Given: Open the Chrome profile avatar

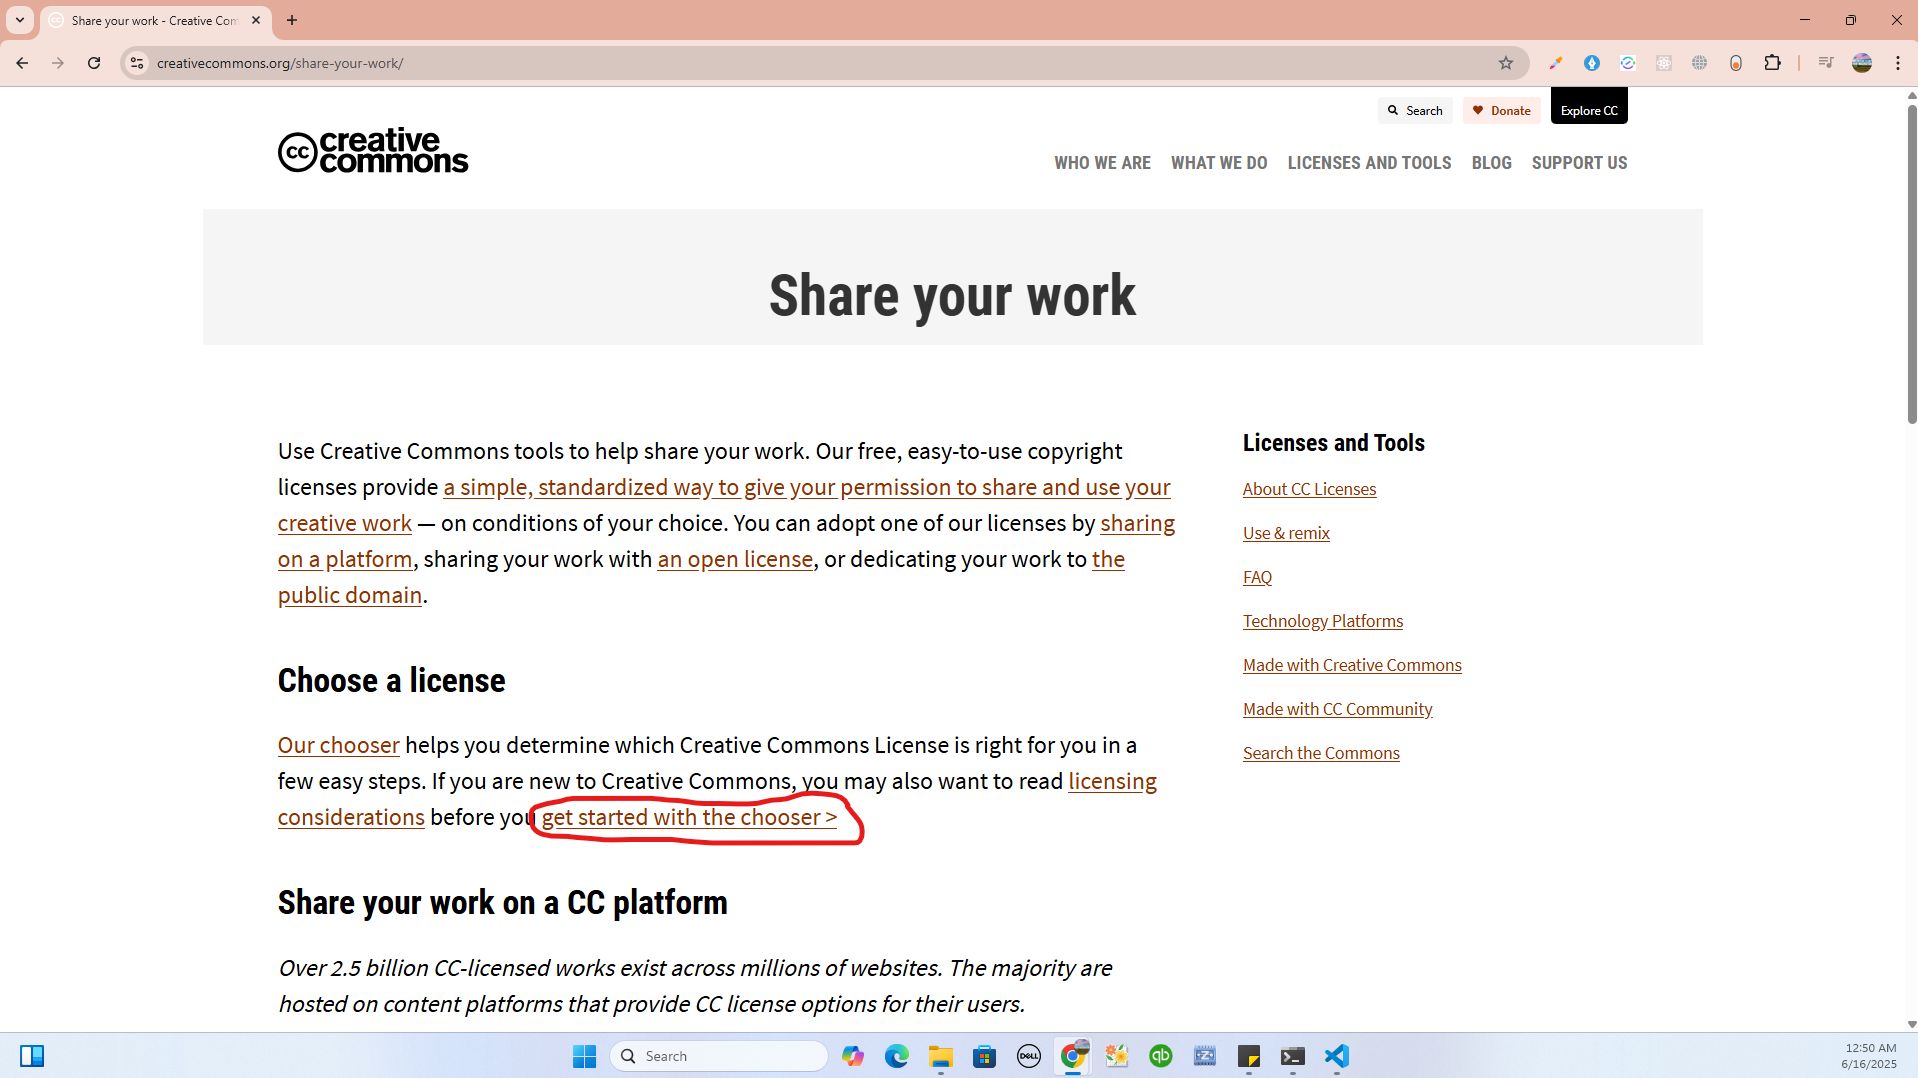Looking at the screenshot, I should [x=1862, y=63].
